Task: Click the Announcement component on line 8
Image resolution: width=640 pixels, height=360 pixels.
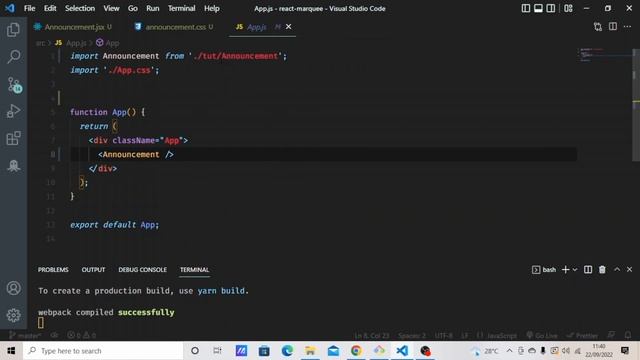Action: click(x=131, y=154)
